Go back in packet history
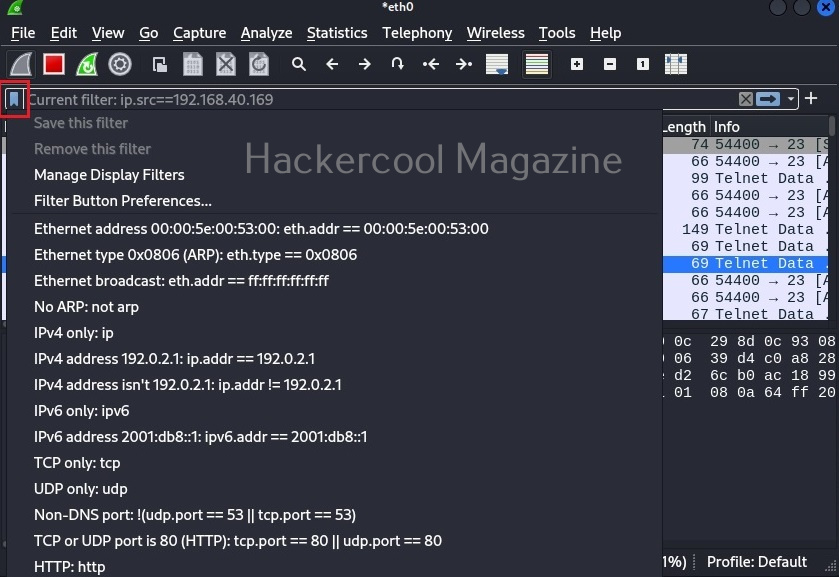 [x=332, y=65]
